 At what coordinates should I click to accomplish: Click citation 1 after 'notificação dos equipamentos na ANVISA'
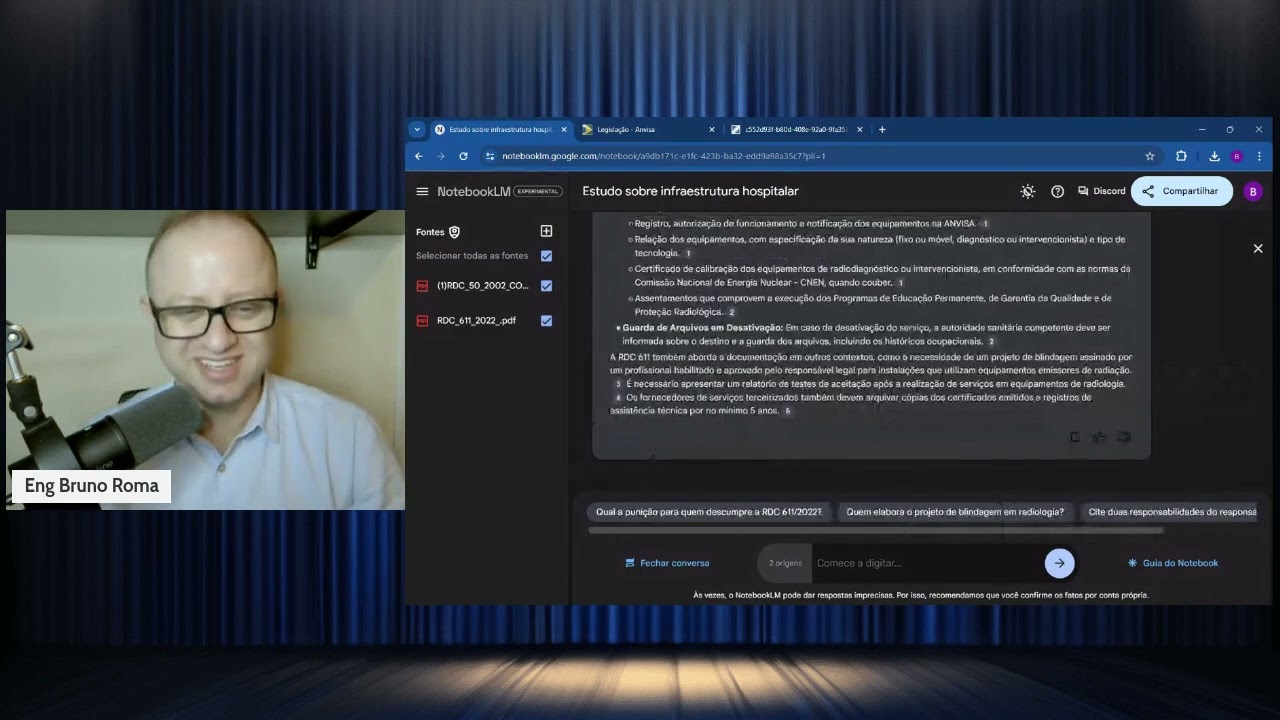(985, 224)
